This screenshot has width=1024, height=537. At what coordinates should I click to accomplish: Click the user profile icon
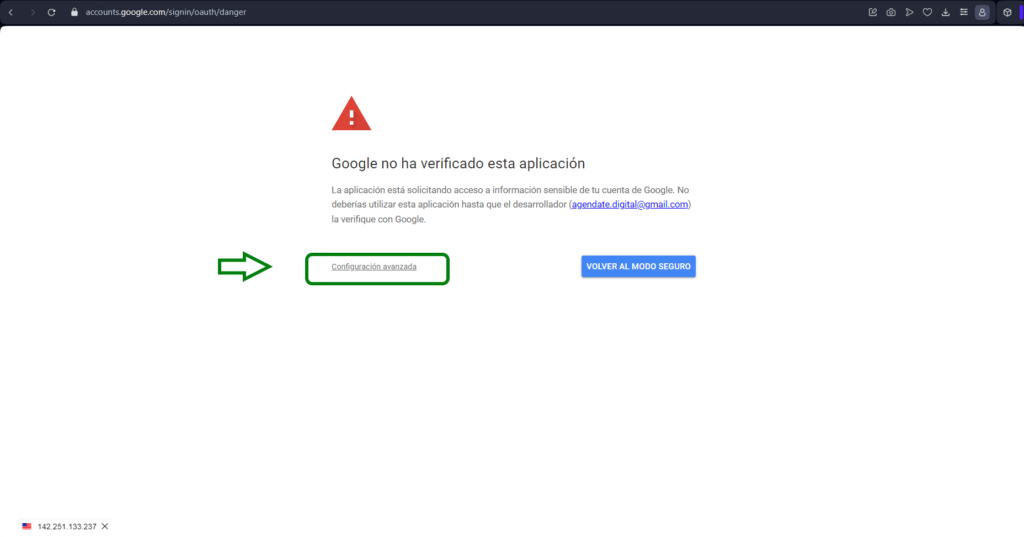[x=982, y=12]
